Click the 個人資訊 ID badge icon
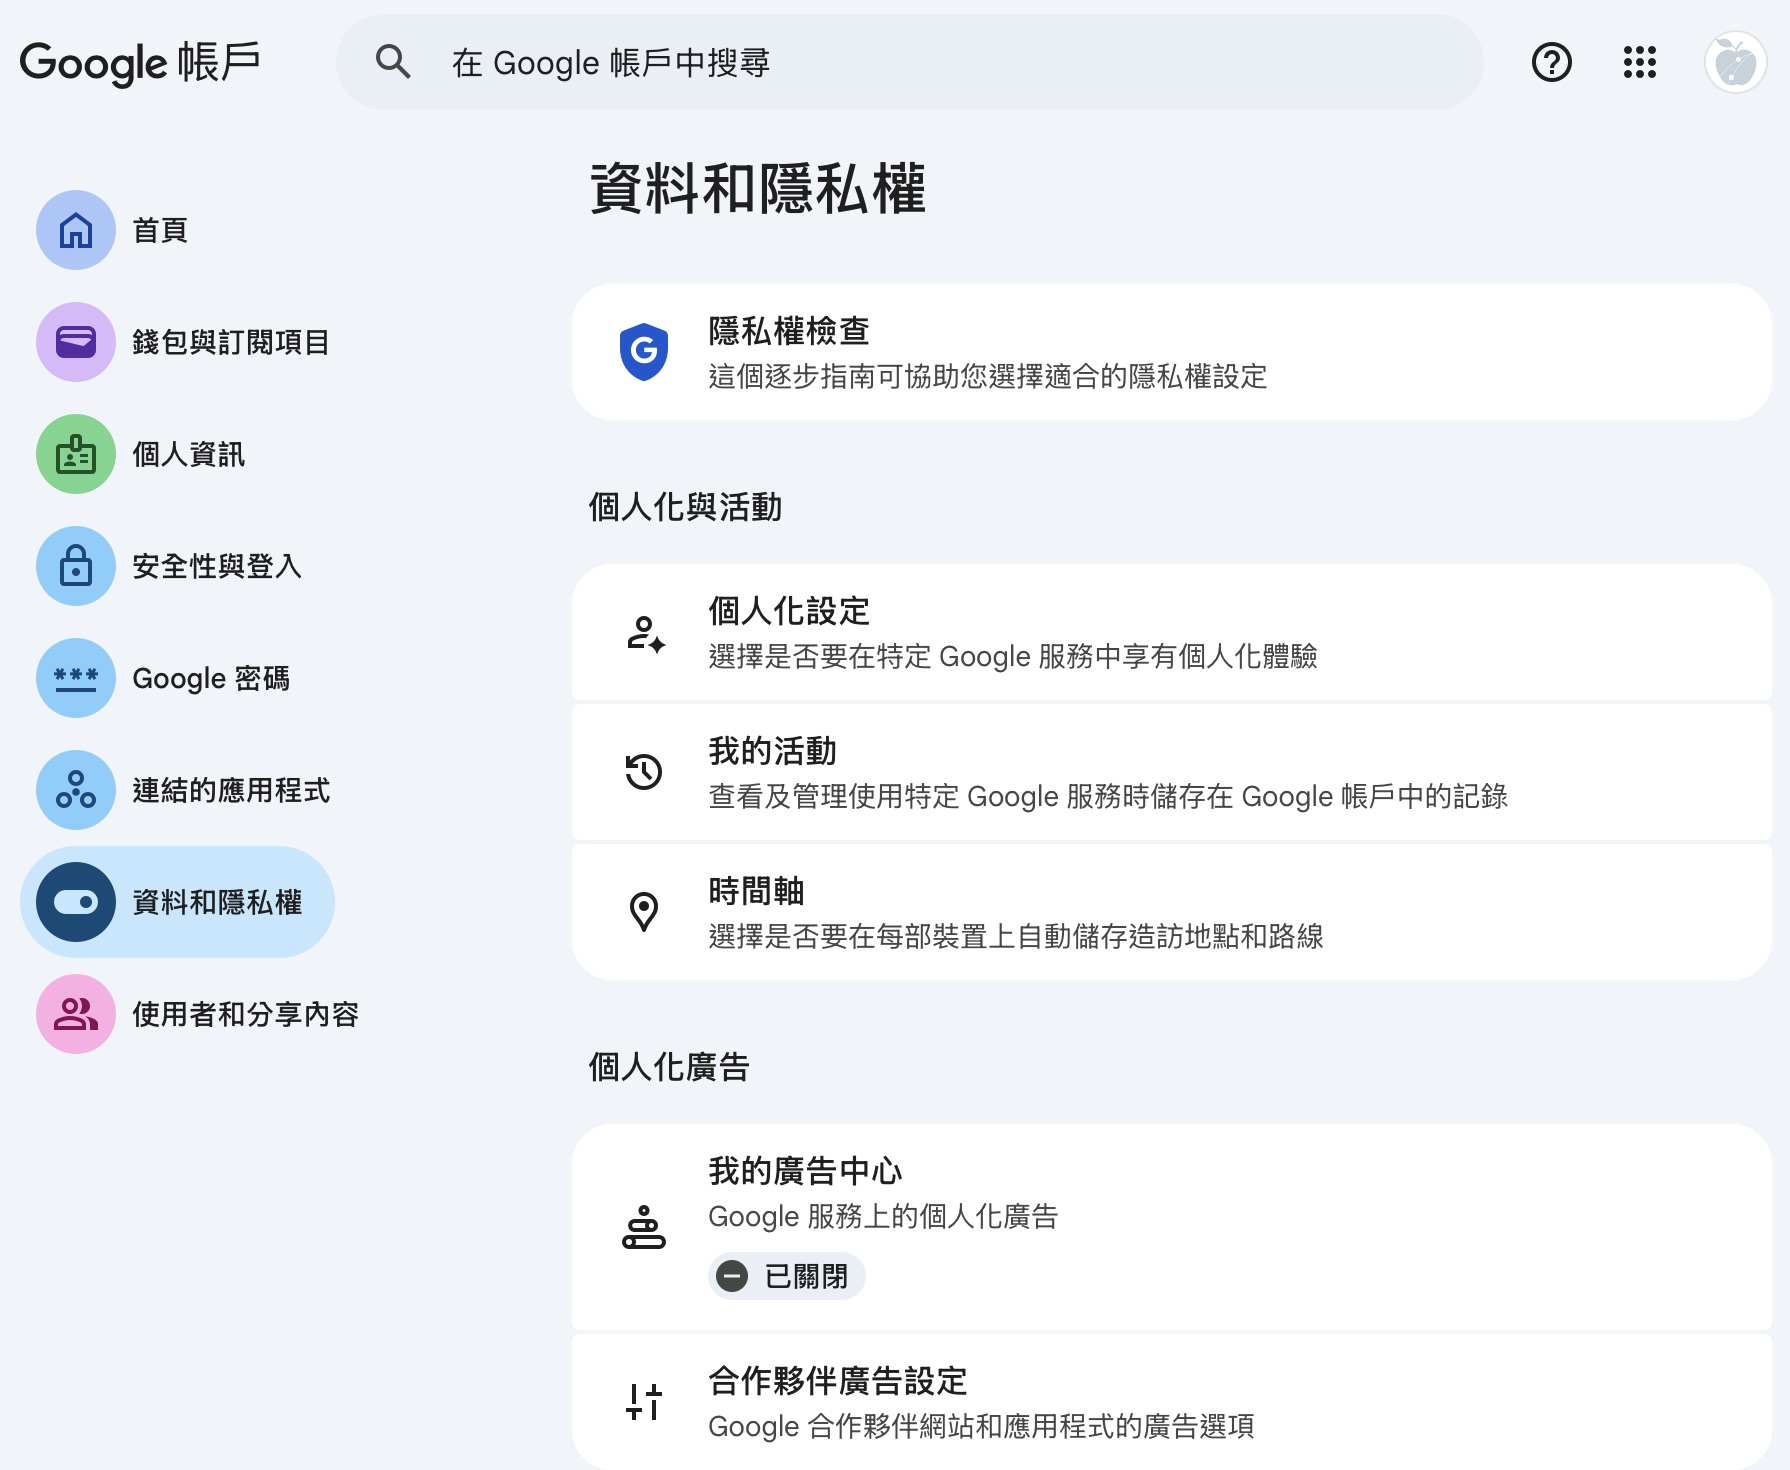1790x1470 pixels. click(76, 454)
